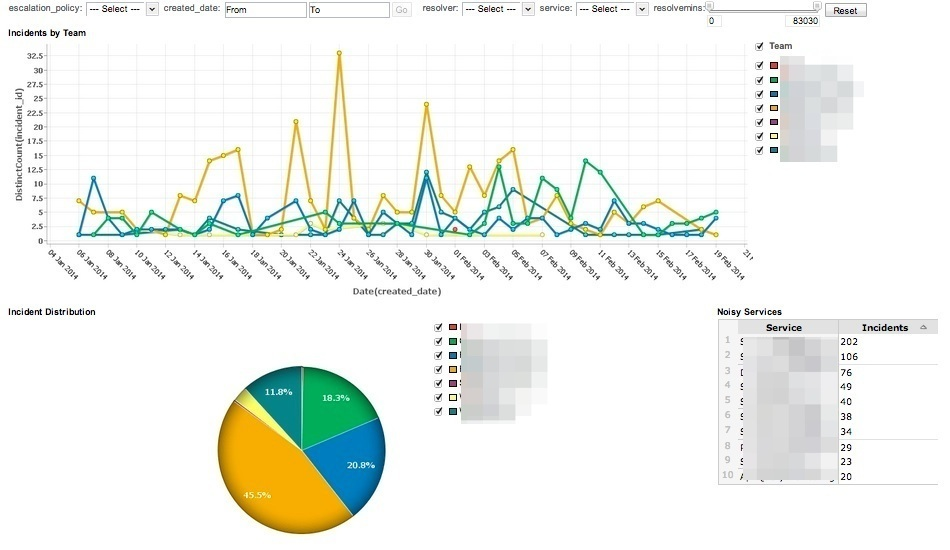Expand the service select dropdown
The width and height of the screenshot is (950, 550).
click(x=611, y=9)
